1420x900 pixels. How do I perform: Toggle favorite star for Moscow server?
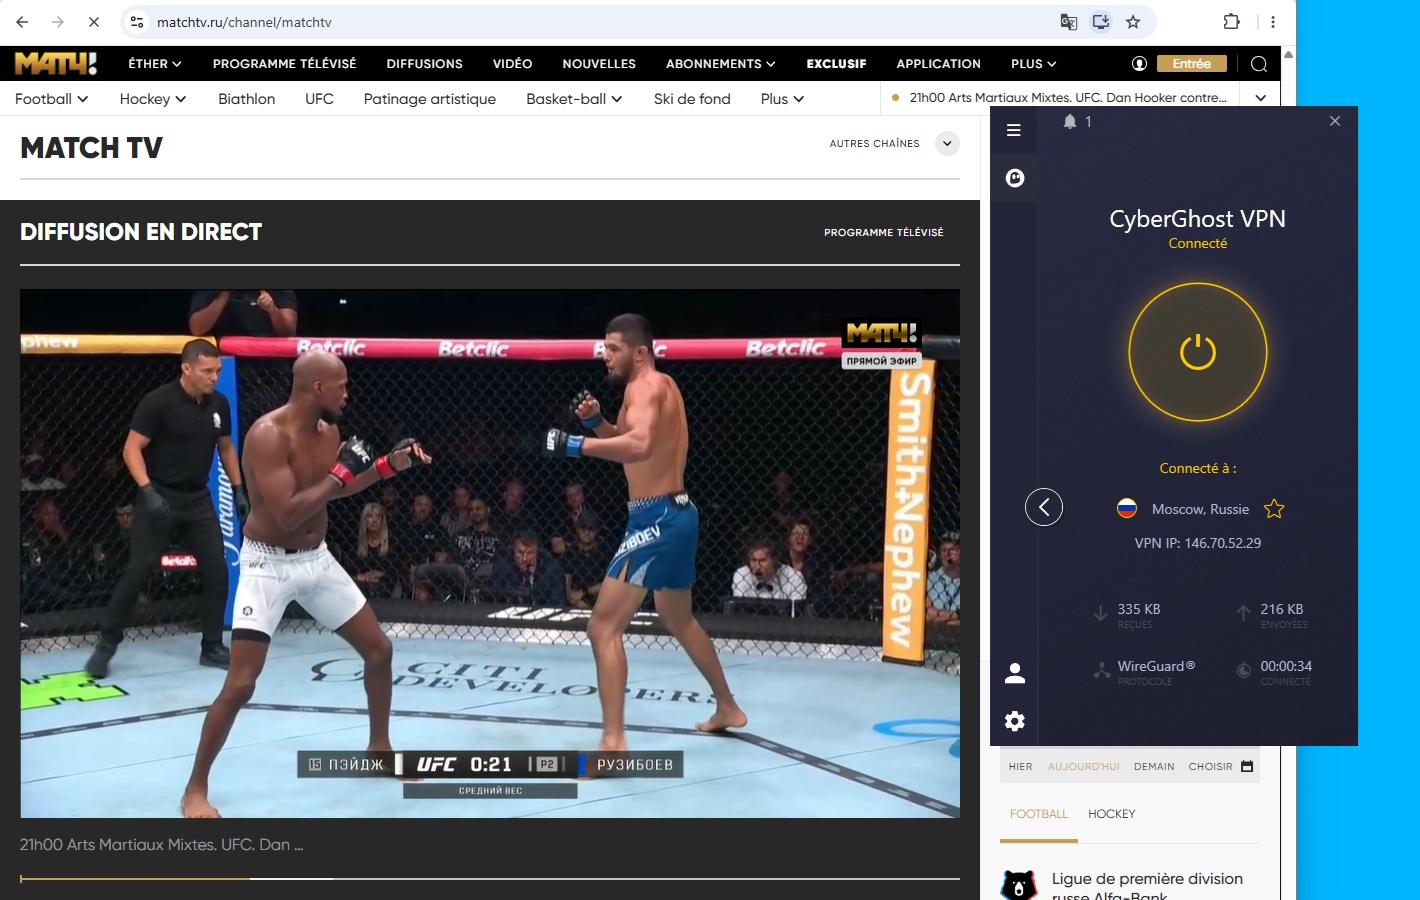pos(1274,509)
